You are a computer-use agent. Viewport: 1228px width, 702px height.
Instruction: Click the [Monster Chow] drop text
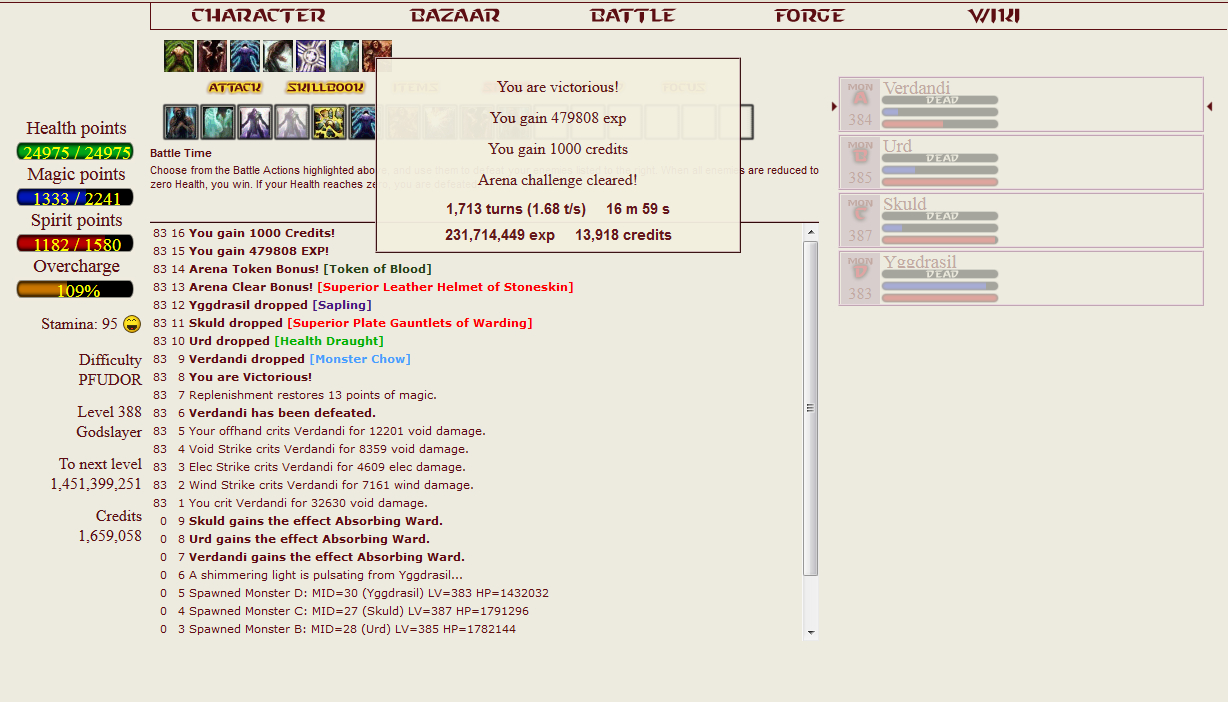pos(360,359)
